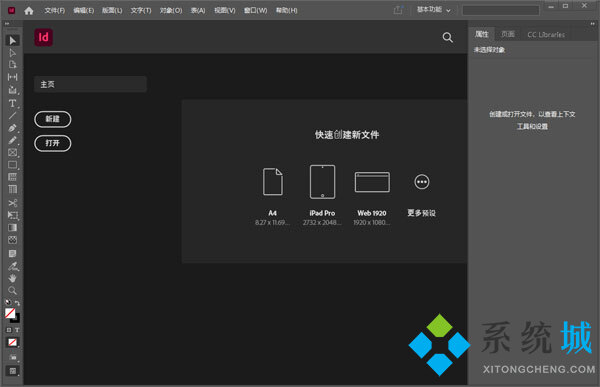Click the fill color swatch
Image resolution: width=600 pixels, height=387 pixels.
pos(10,313)
